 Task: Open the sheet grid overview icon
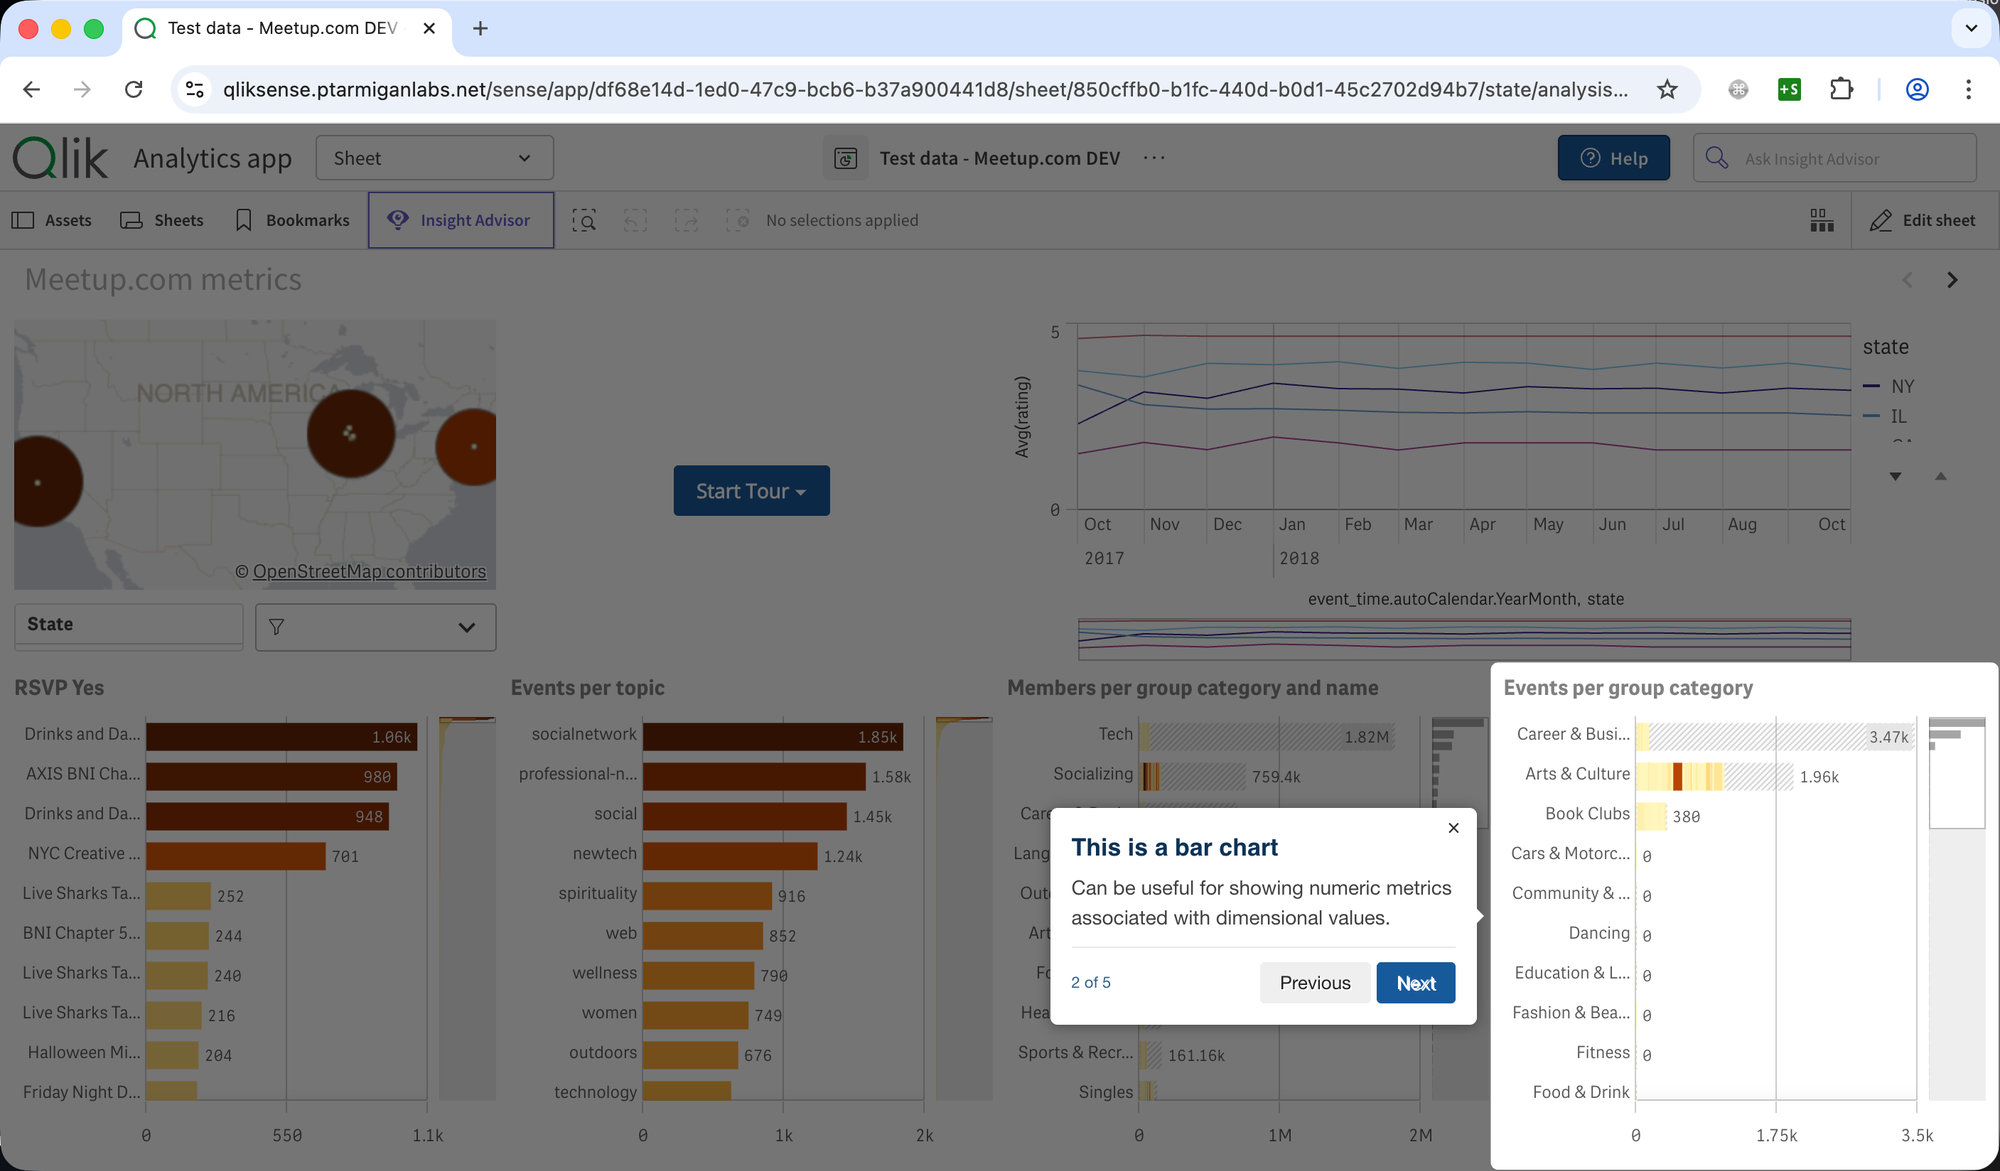click(1821, 221)
